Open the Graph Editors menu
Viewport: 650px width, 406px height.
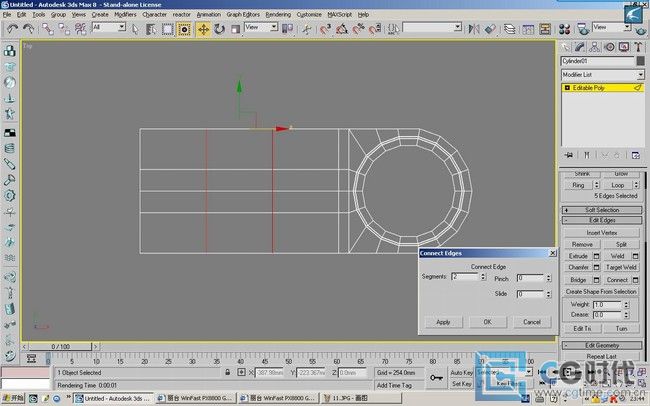pos(243,15)
